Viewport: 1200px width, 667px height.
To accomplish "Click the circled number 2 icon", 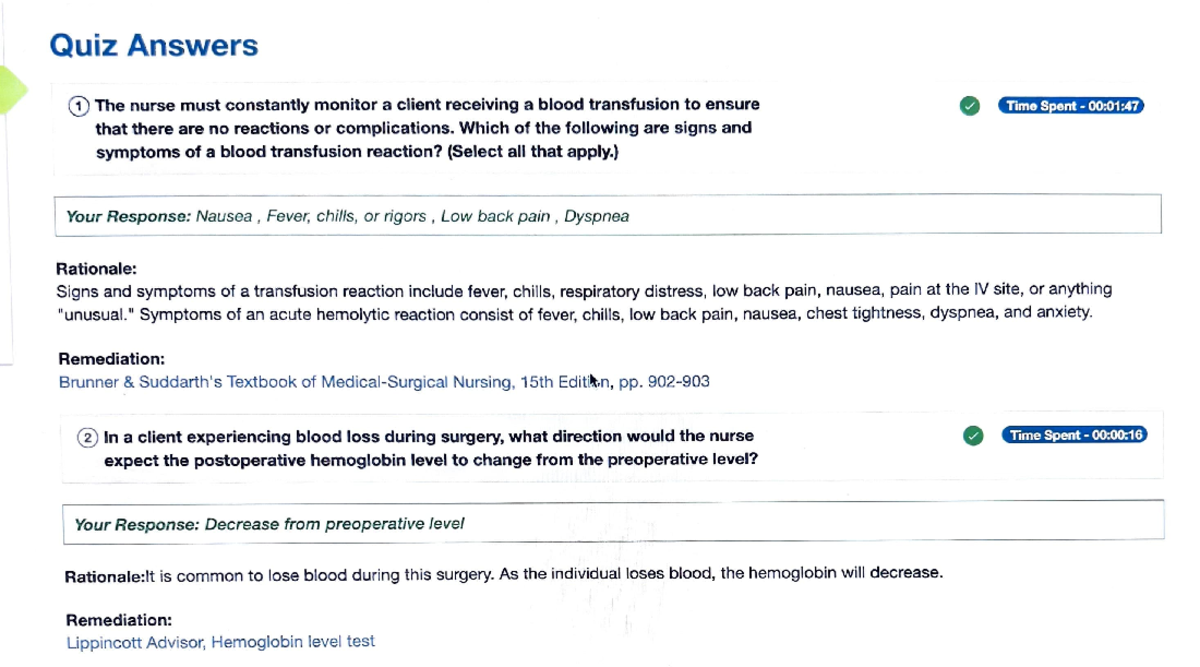I will coord(89,437).
